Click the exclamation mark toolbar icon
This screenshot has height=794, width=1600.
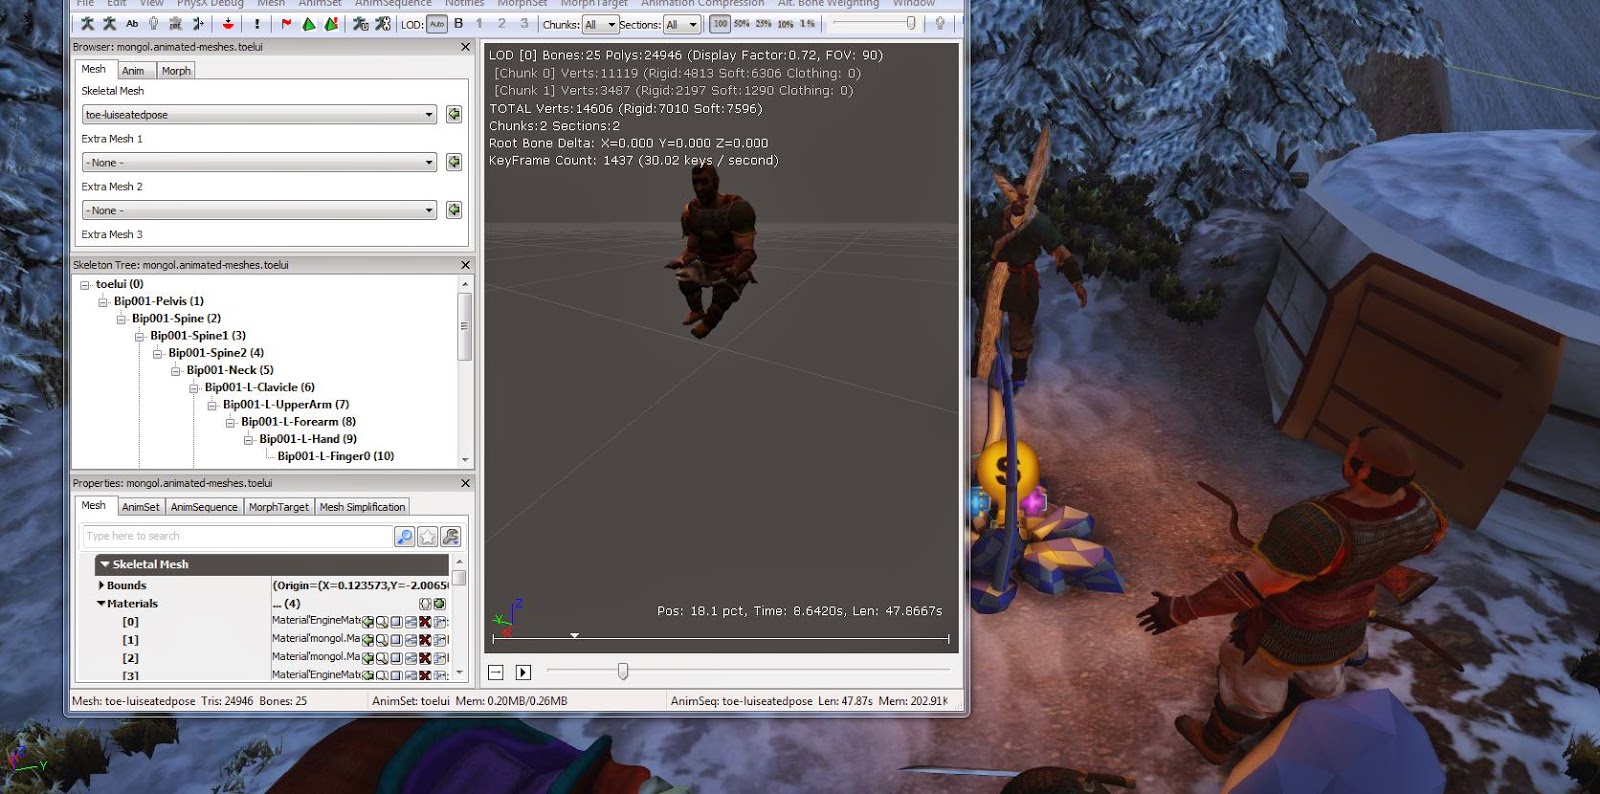coord(257,24)
